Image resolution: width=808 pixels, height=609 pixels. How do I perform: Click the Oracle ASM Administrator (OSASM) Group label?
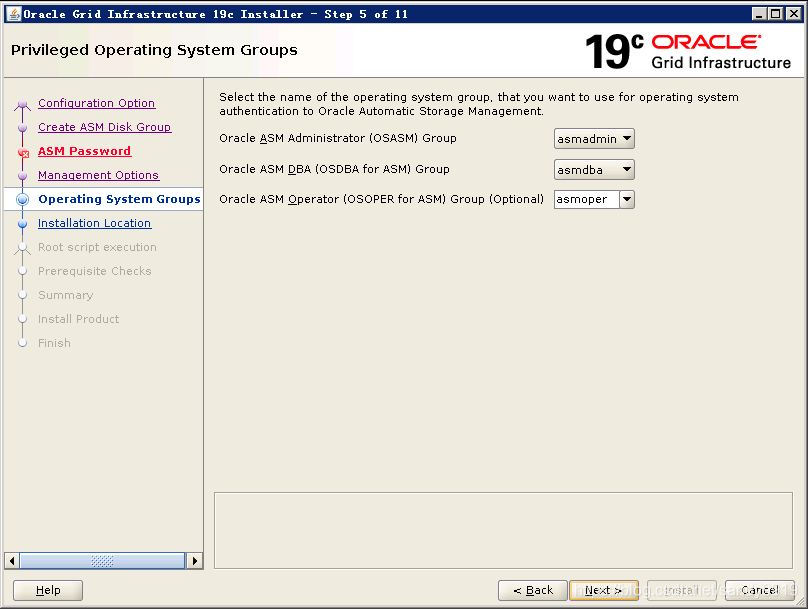point(338,138)
